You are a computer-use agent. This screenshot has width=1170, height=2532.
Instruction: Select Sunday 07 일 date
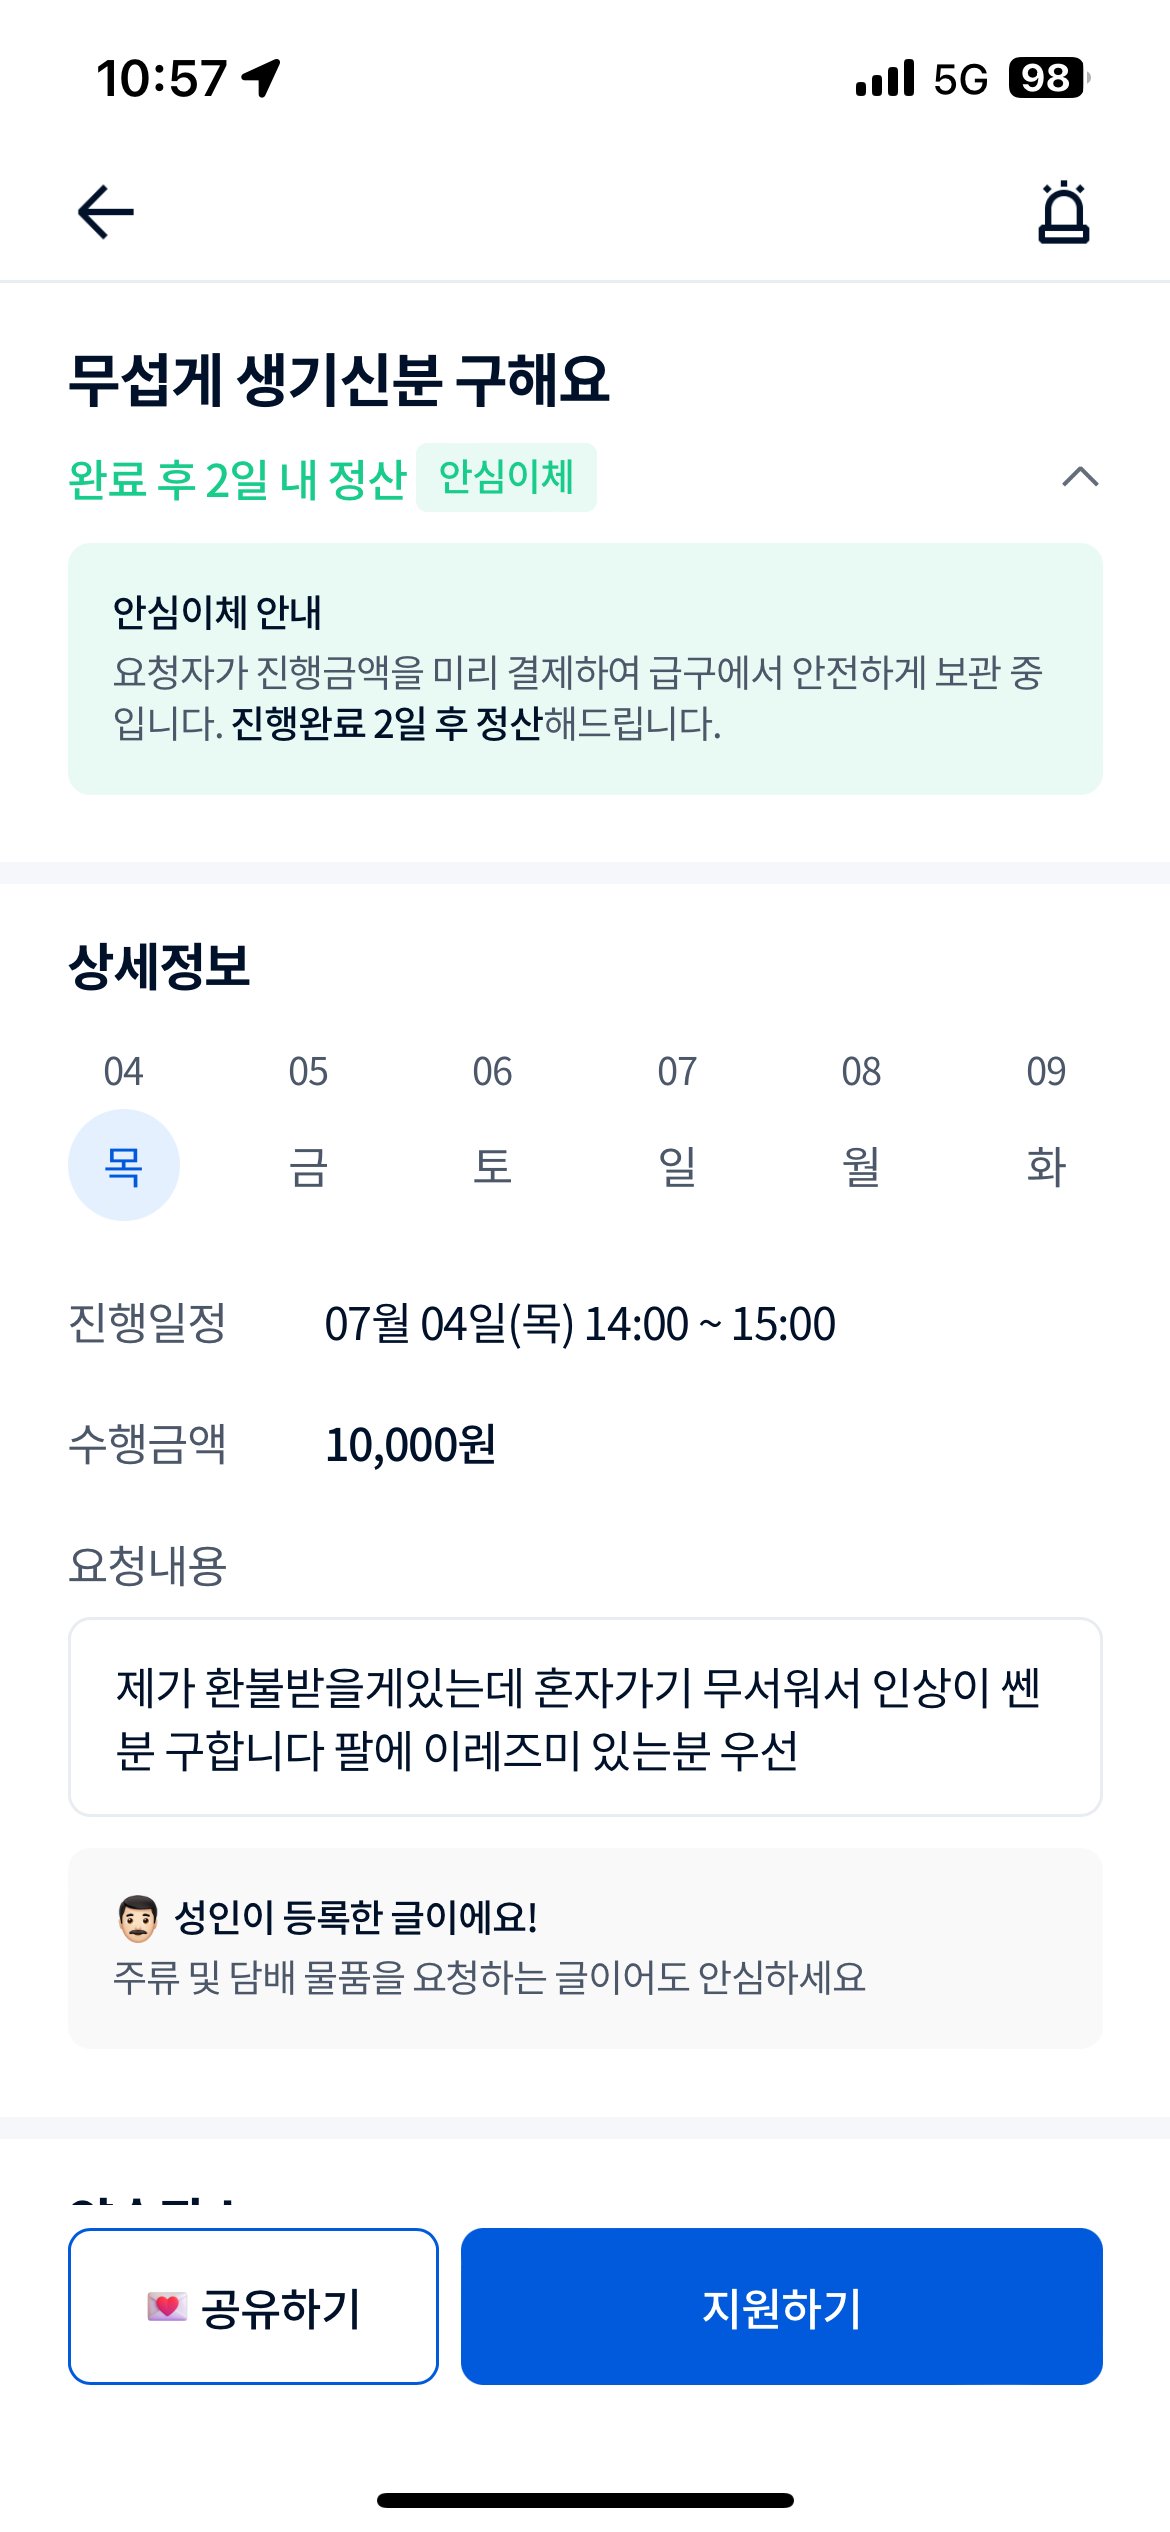pos(677,1164)
